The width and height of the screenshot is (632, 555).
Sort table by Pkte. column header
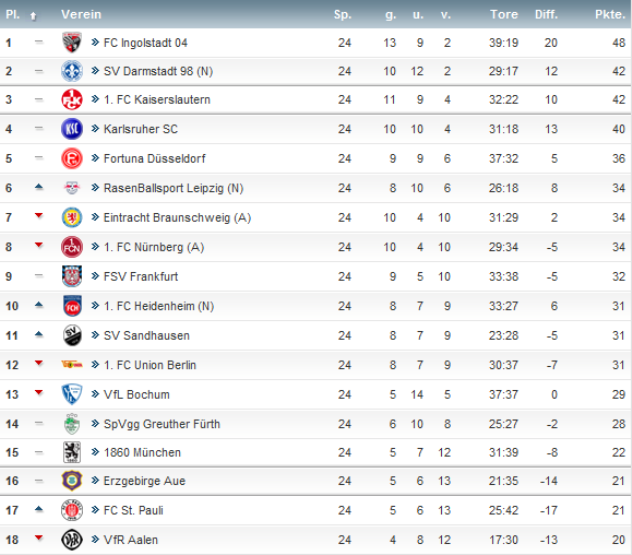click(609, 15)
